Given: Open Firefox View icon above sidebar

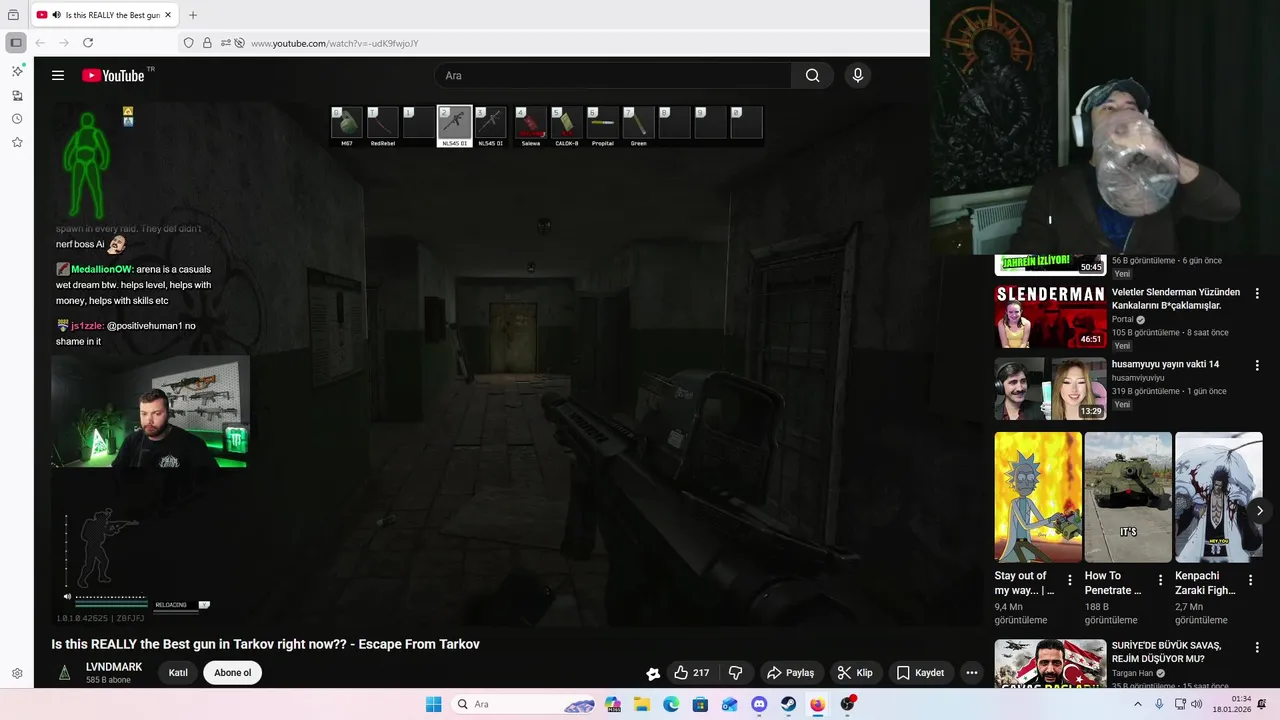Looking at the screenshot, I should tap(13, 15).
